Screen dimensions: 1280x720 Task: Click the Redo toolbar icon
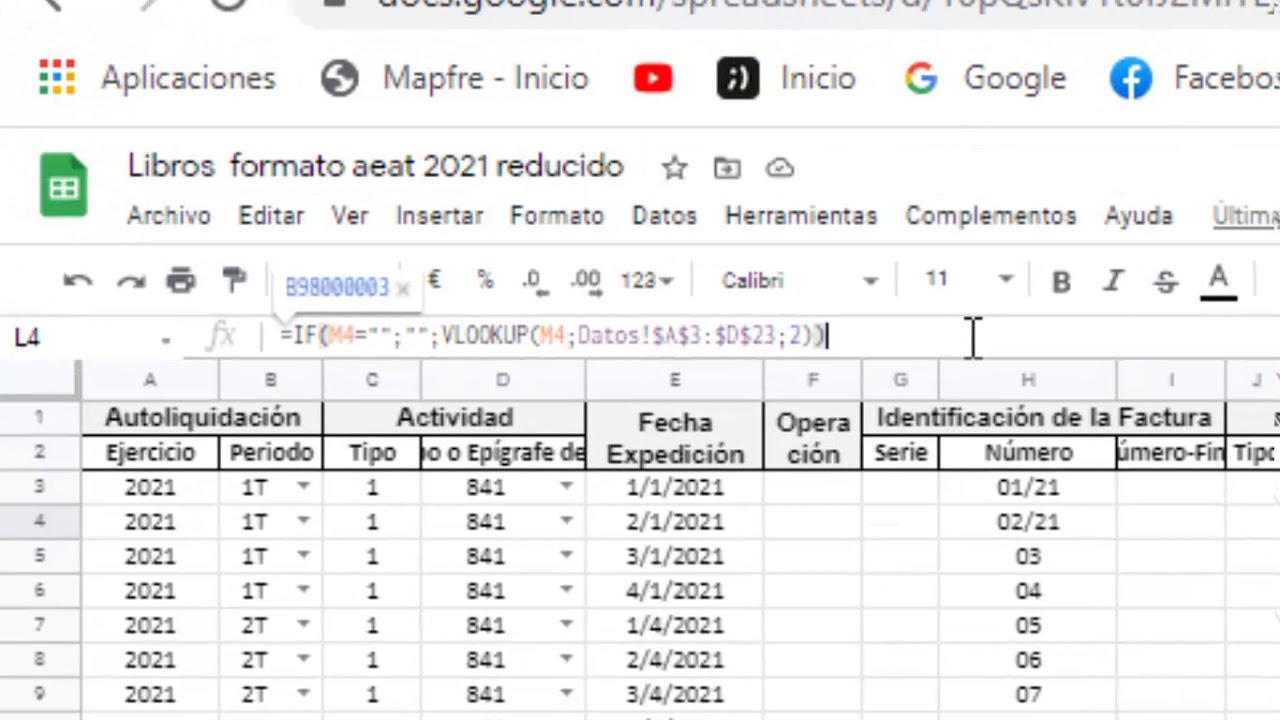click(x=130, y=281)
